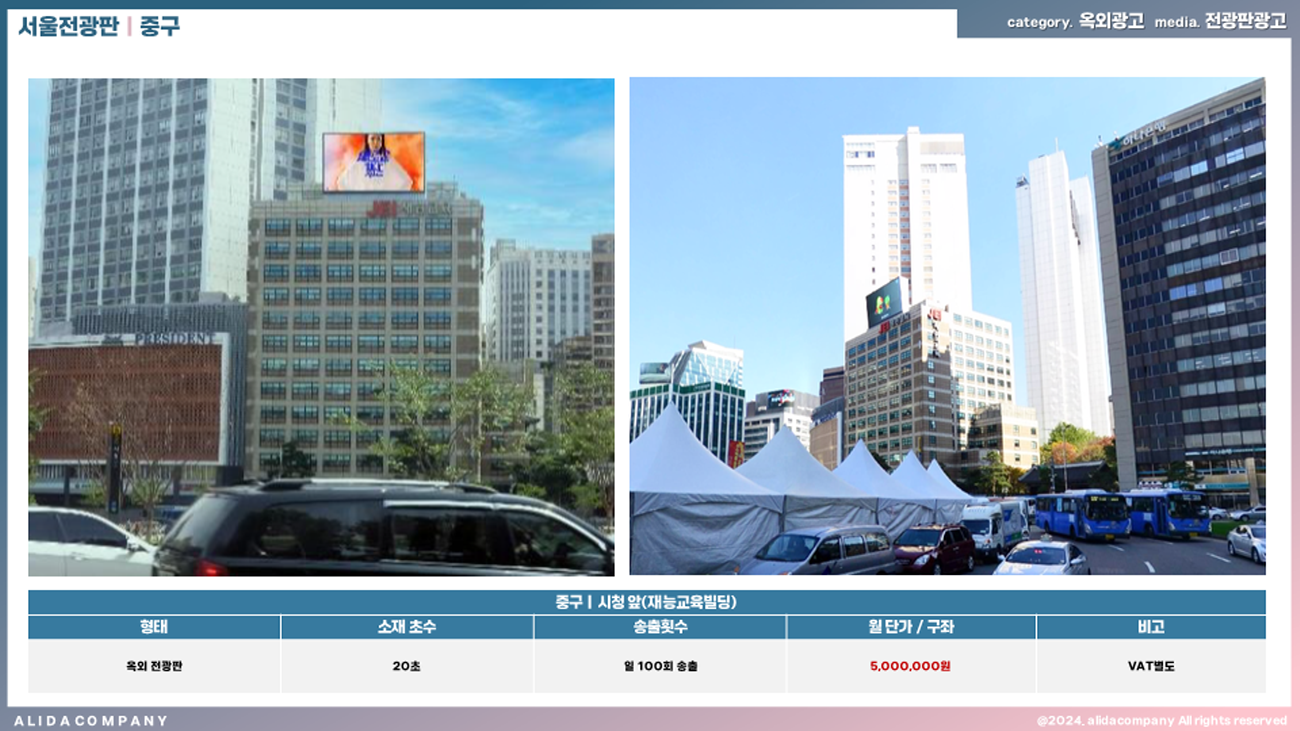This screenshot has height=731, width=1300.
Task: Click the orange billboard screen in left photo
Action: click(373, 162)
